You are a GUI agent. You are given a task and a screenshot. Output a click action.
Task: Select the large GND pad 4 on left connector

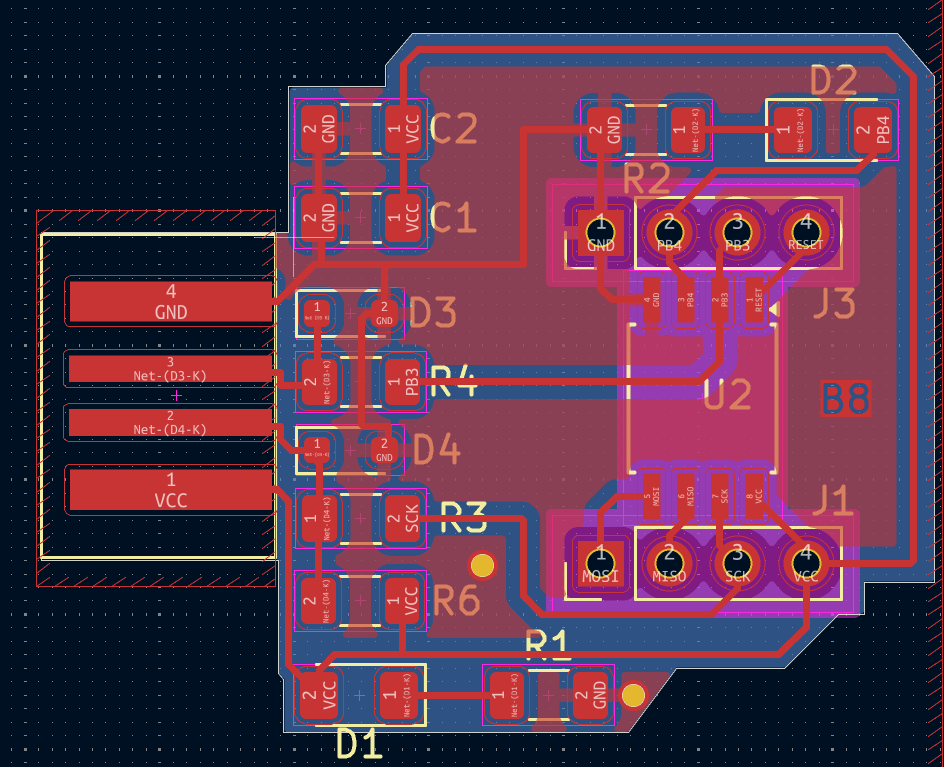tap(170, 301)
